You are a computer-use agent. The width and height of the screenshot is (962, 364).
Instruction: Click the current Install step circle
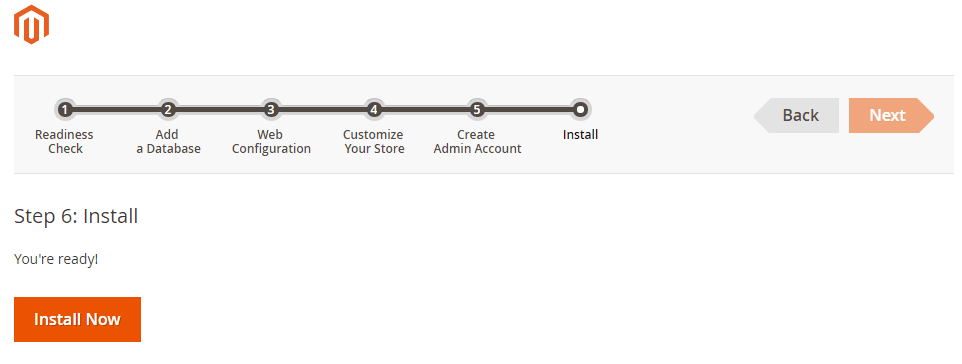click(580, 110)
